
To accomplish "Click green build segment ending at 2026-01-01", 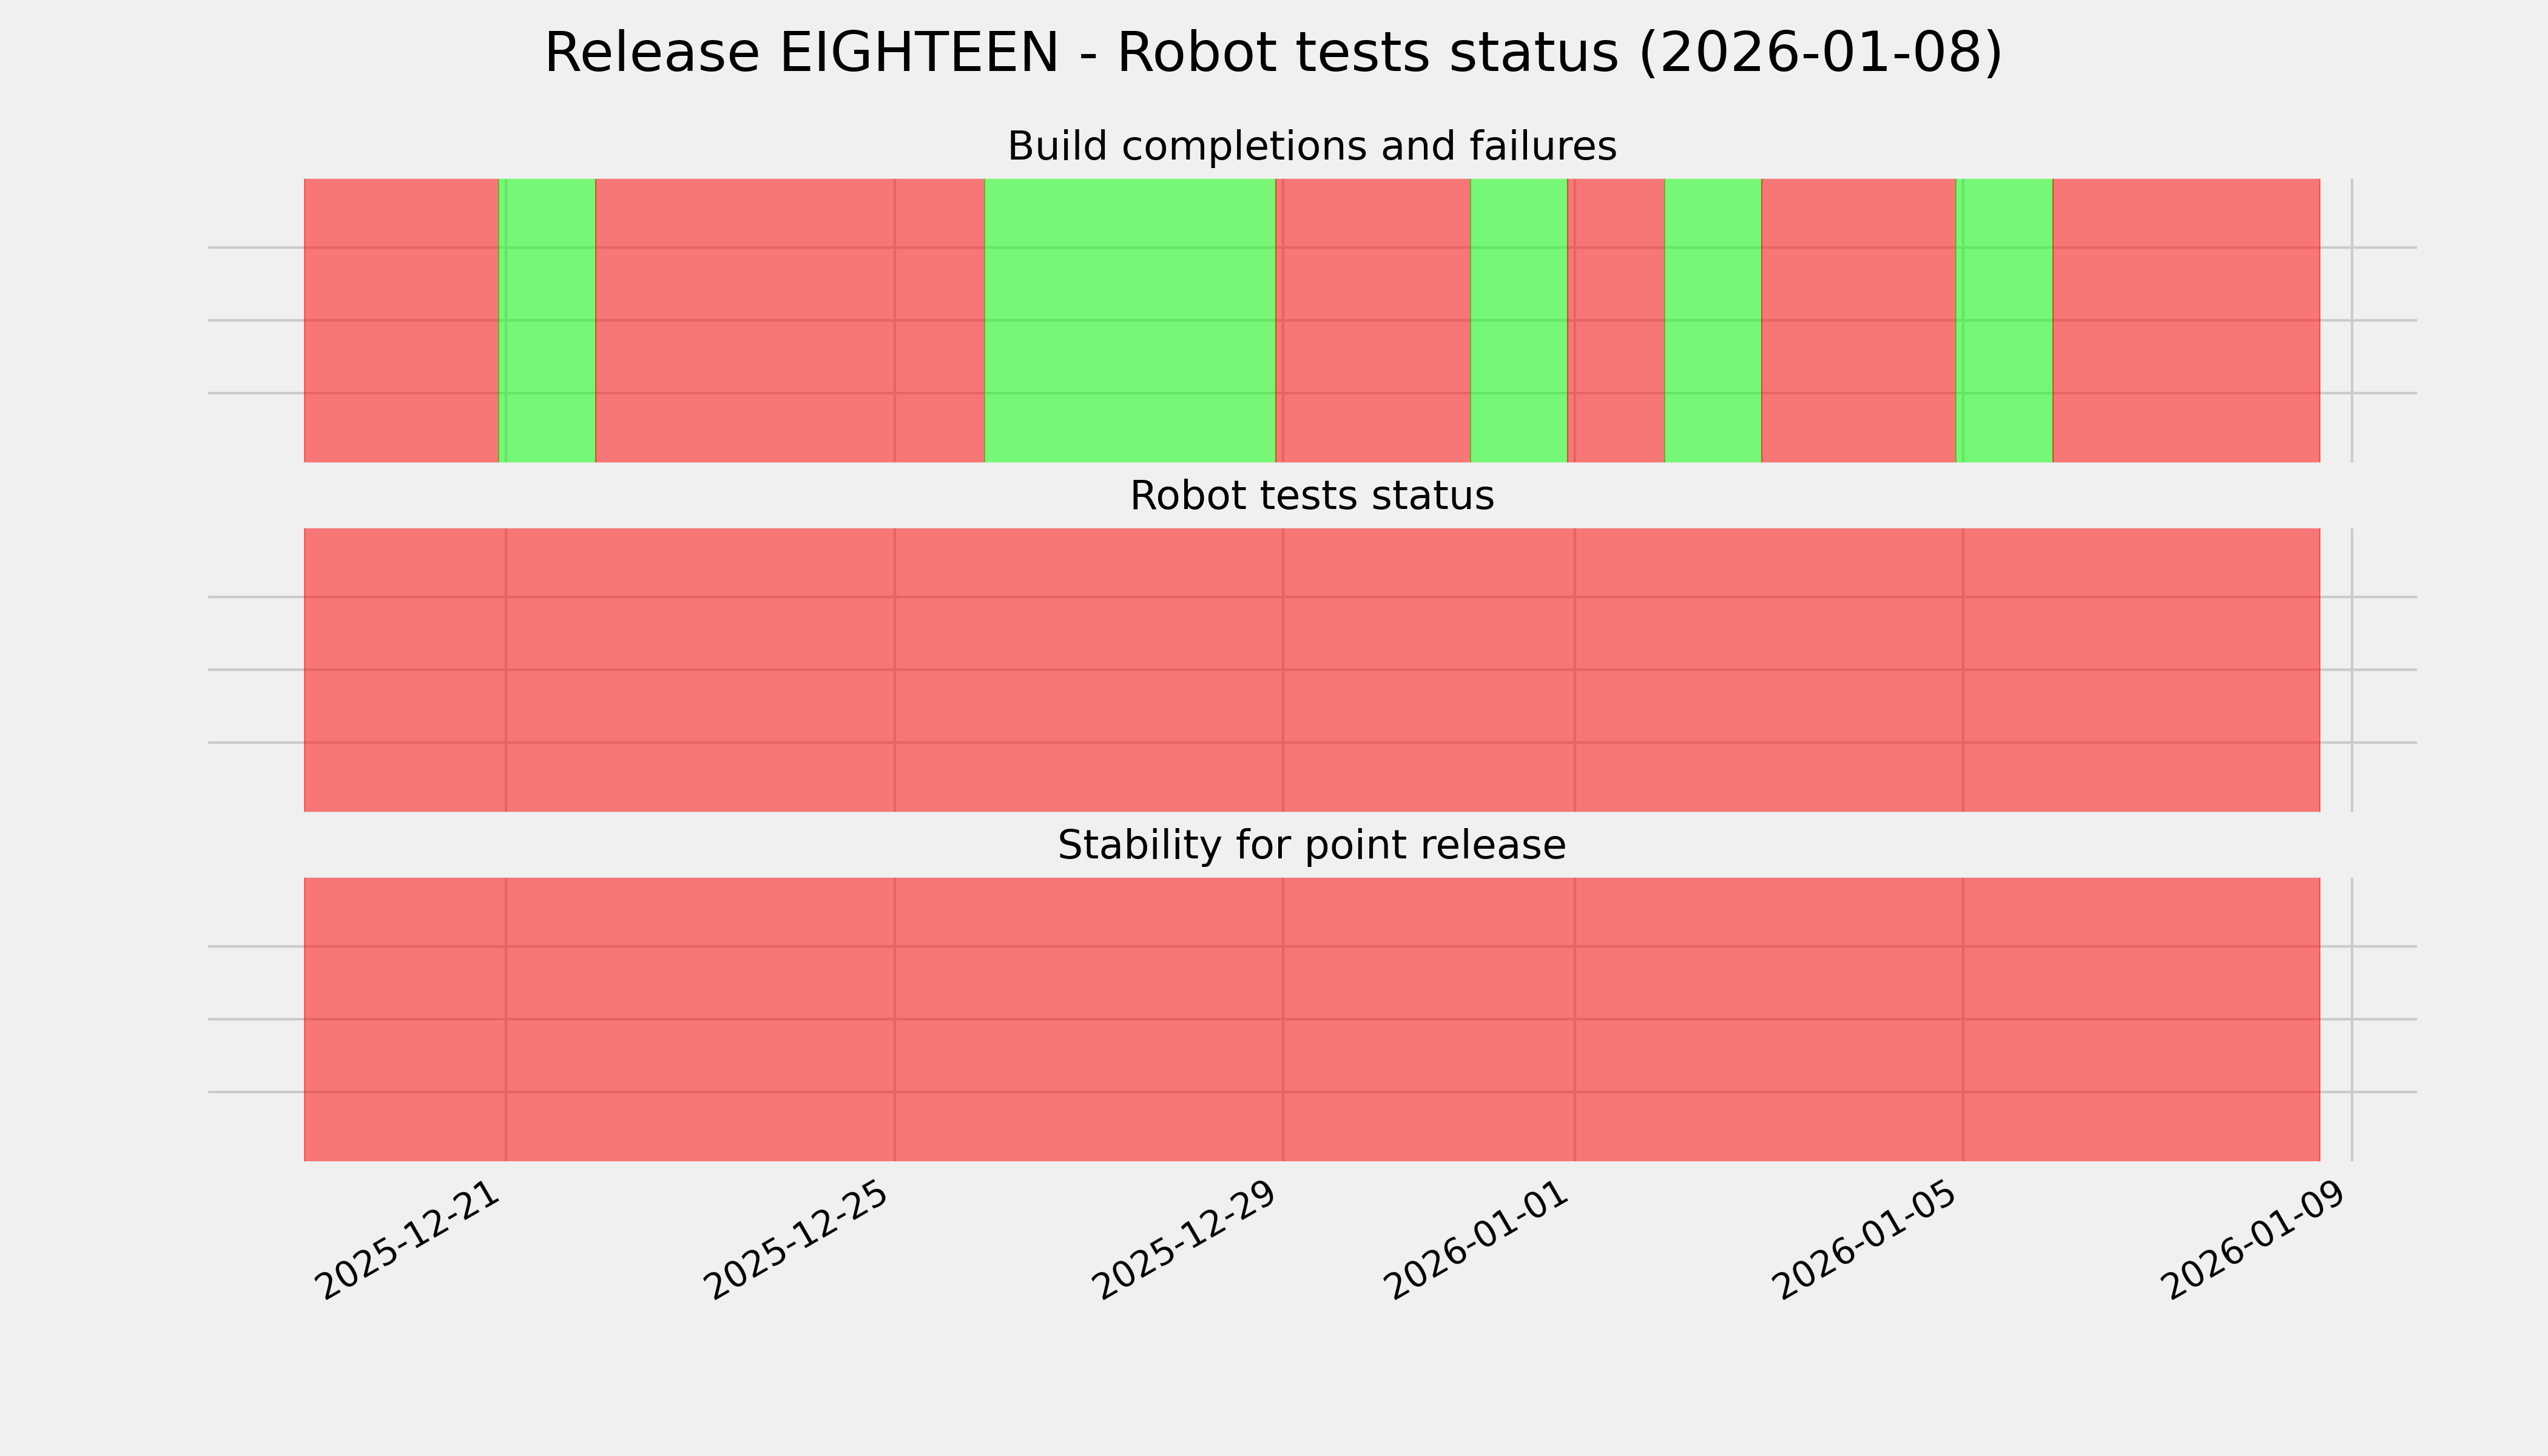I will click(1518, 320).
